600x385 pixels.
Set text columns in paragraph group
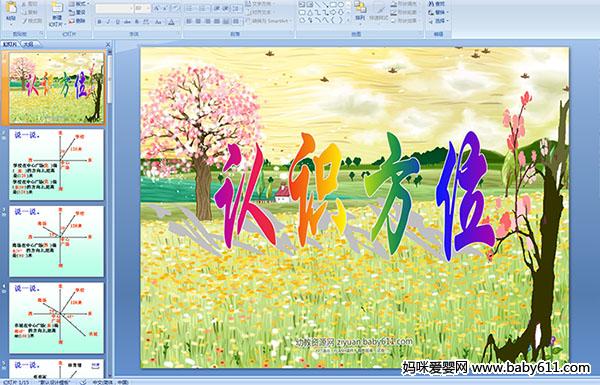coord(236,21)
